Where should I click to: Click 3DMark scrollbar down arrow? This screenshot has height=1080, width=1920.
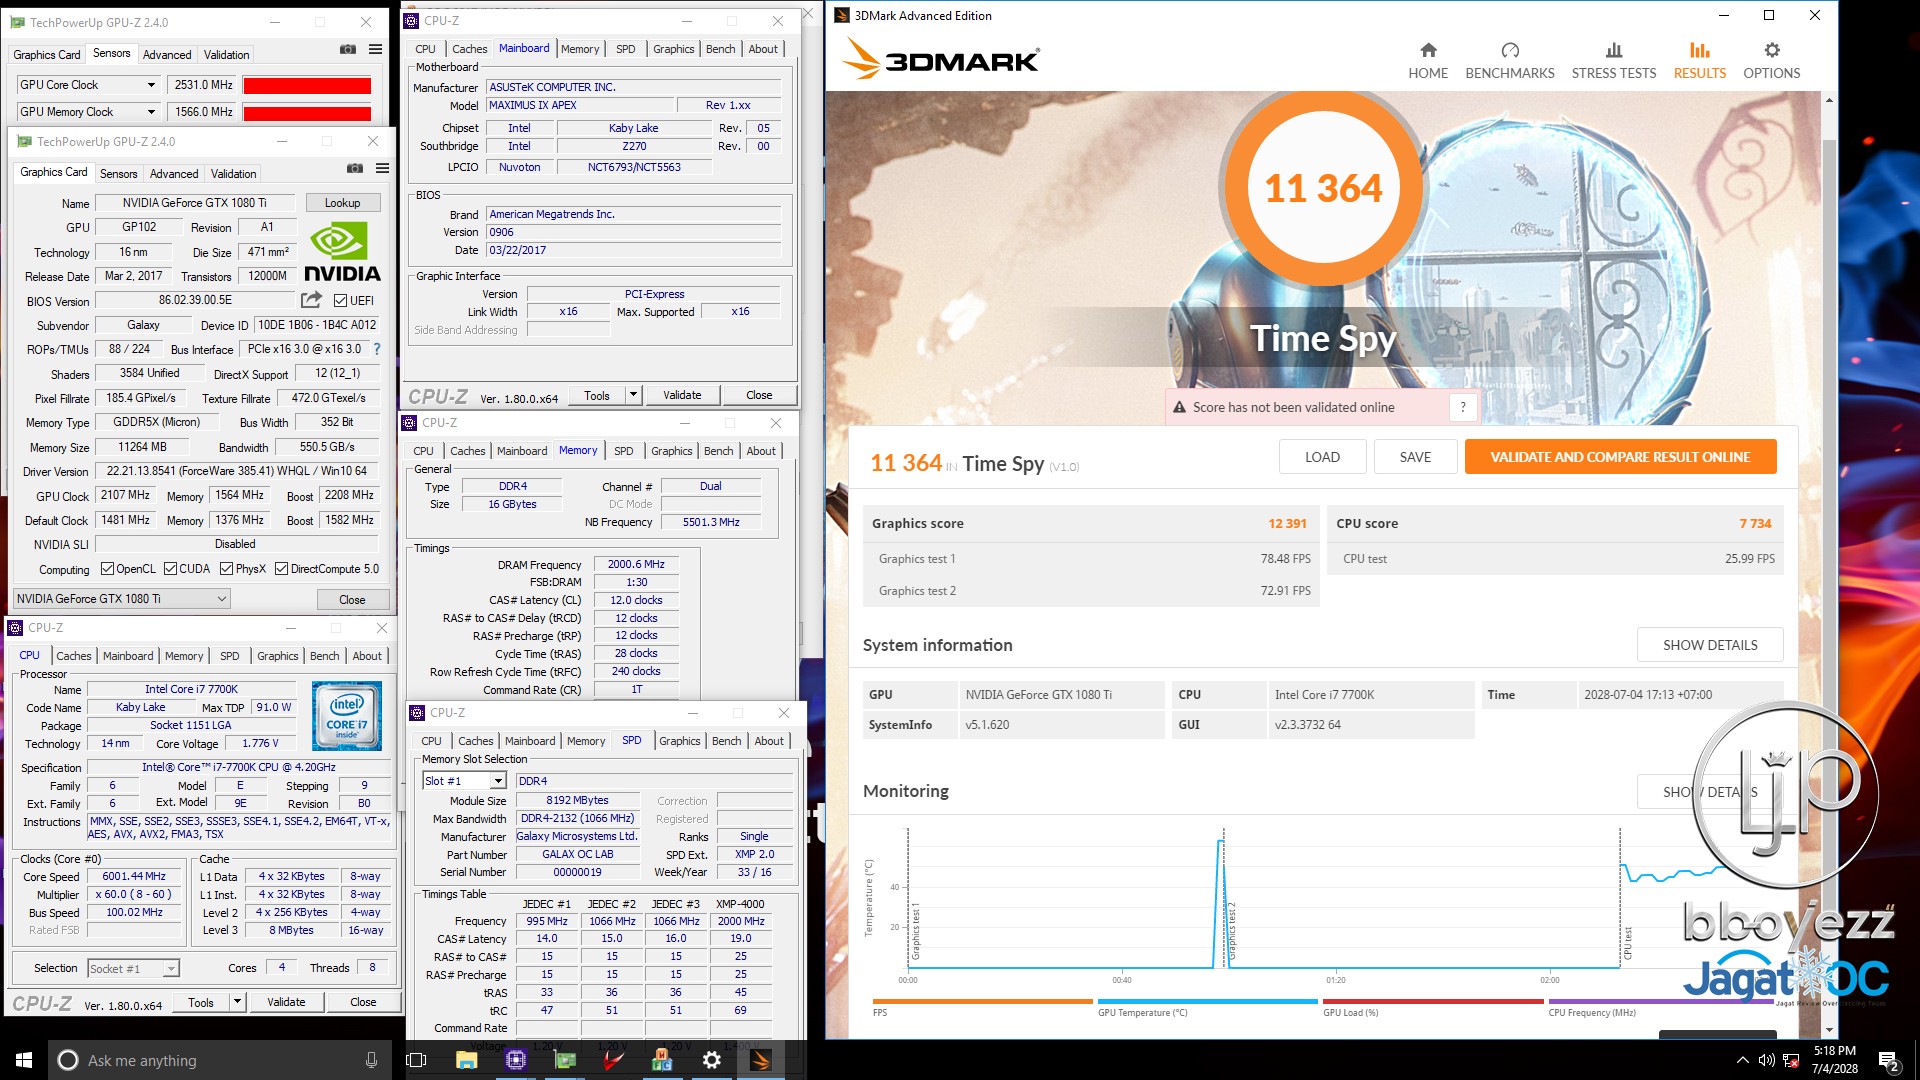coord(1829,1030)
